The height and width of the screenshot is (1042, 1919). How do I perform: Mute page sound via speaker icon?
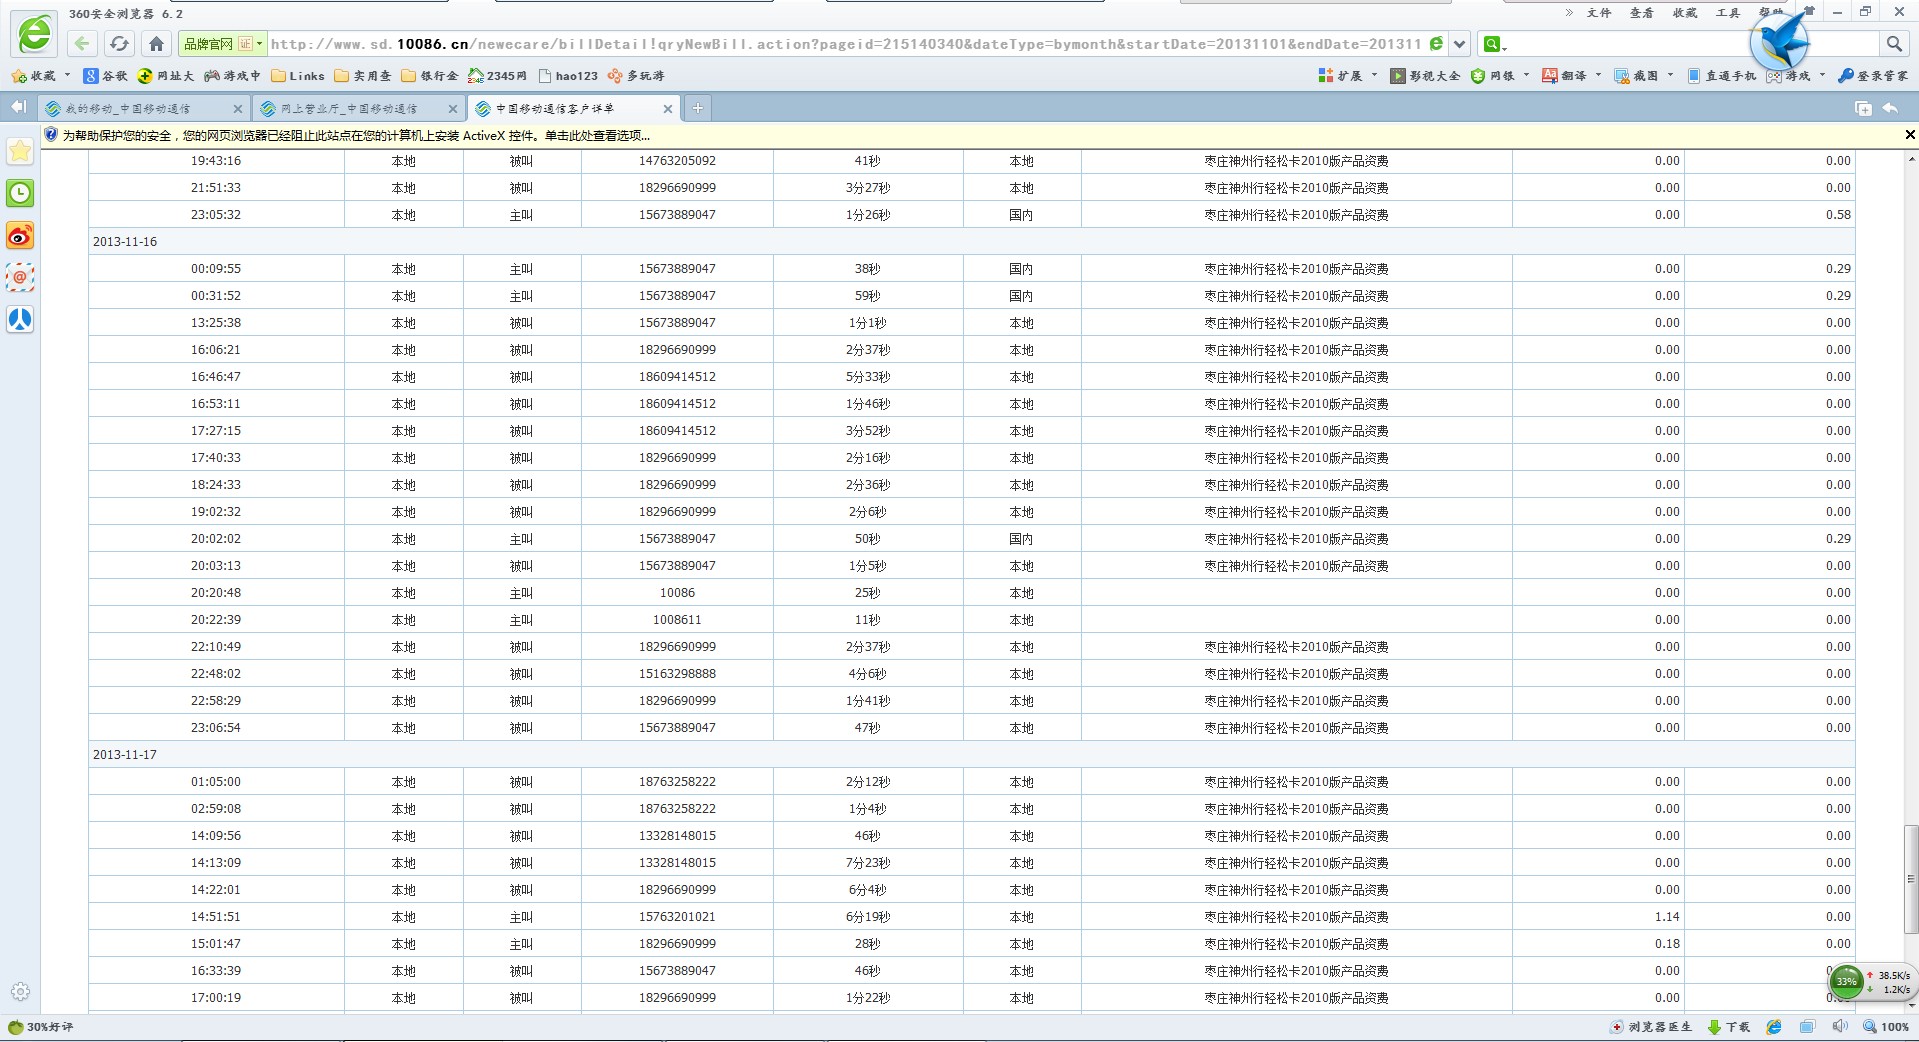point(1840,1027)
